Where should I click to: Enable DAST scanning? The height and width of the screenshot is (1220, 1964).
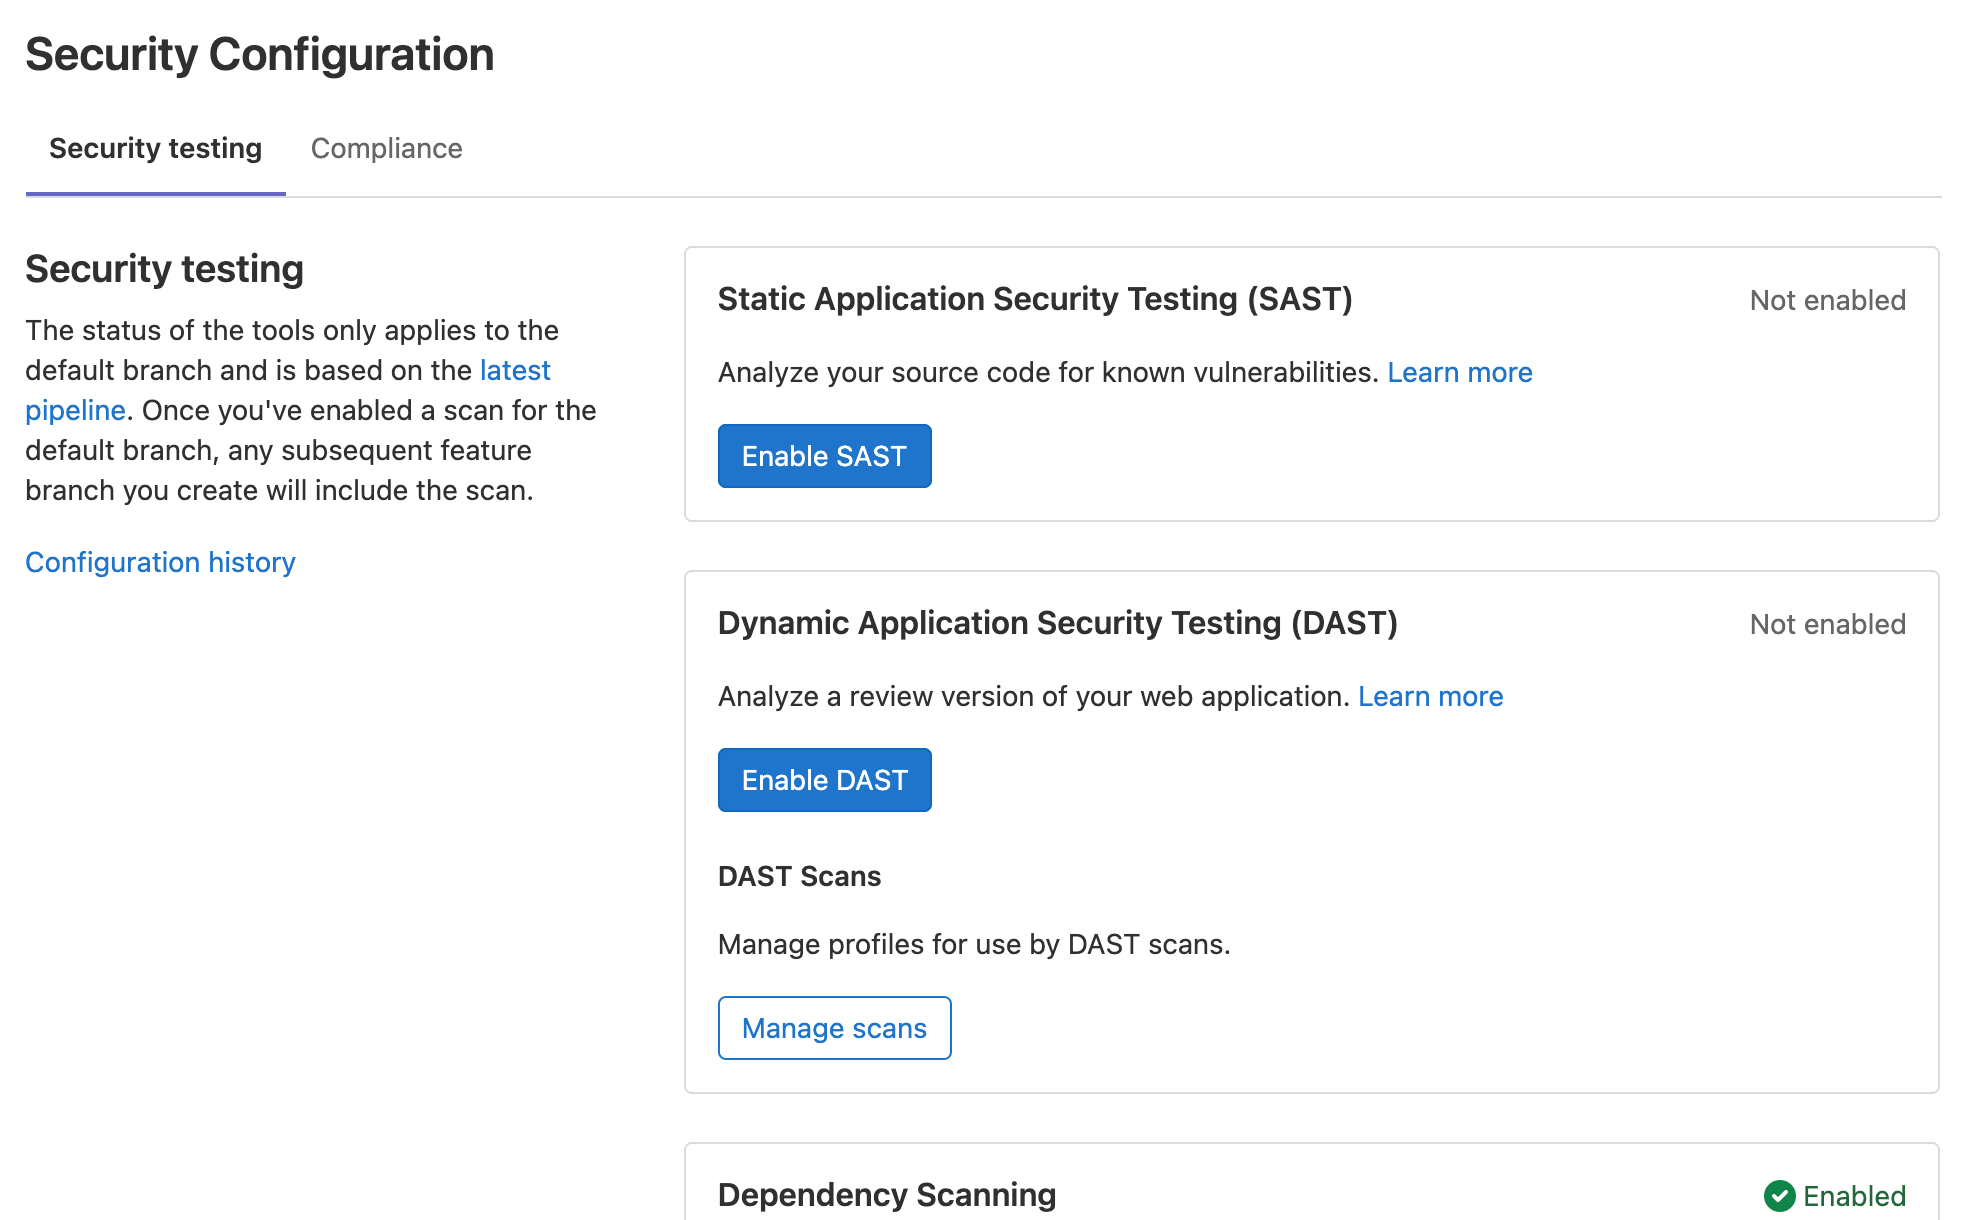823,780
